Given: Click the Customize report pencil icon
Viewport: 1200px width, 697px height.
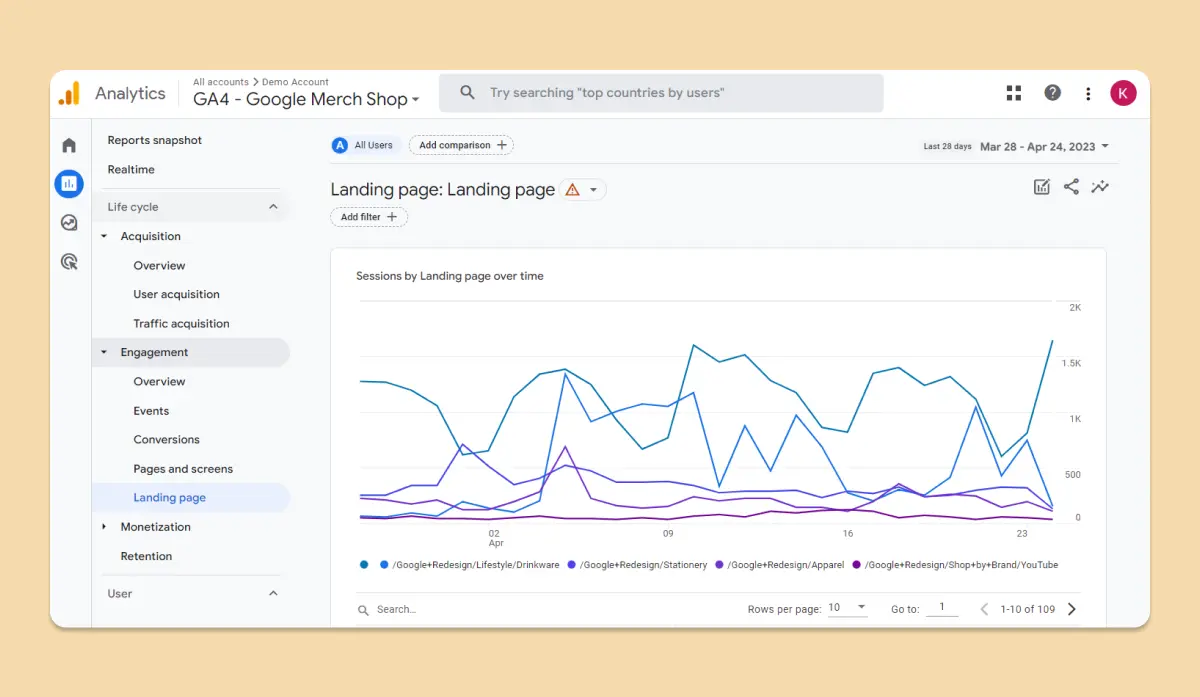Looking at the screenshot, I should click(x=1042, y=187).
